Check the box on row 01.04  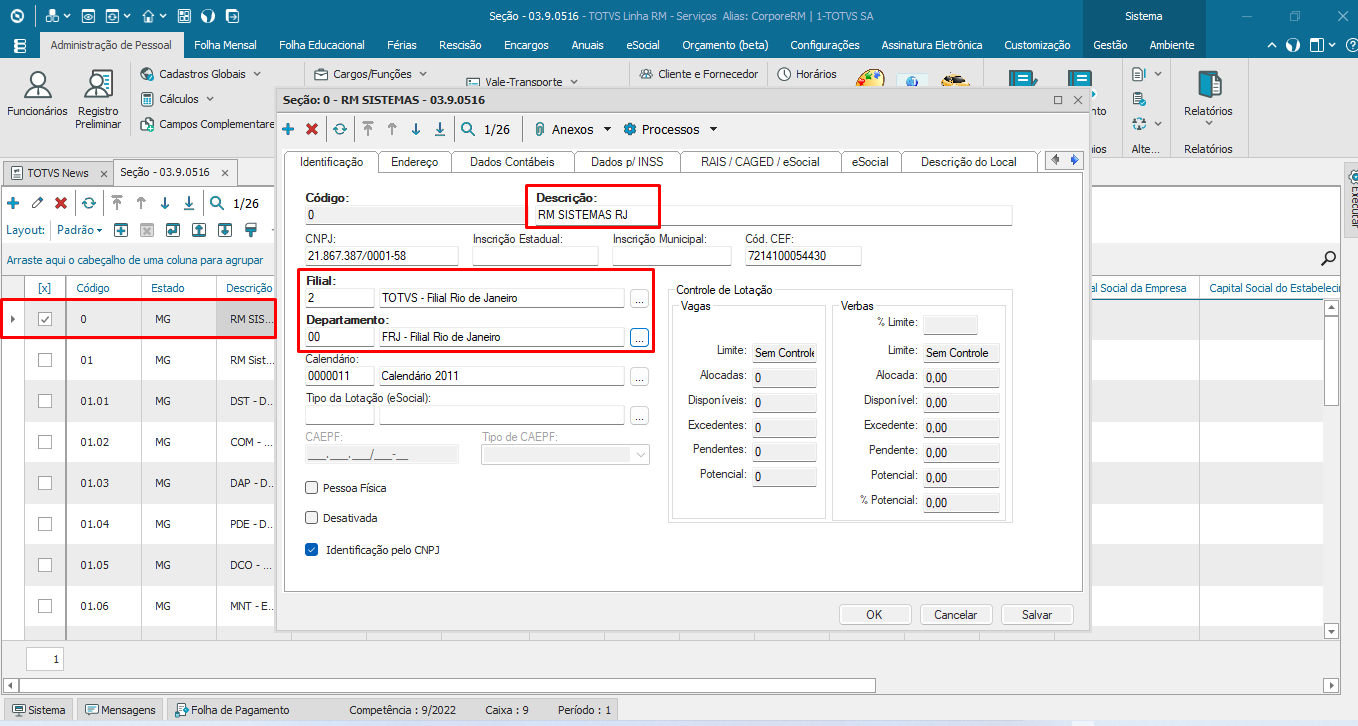pos(45,524)
